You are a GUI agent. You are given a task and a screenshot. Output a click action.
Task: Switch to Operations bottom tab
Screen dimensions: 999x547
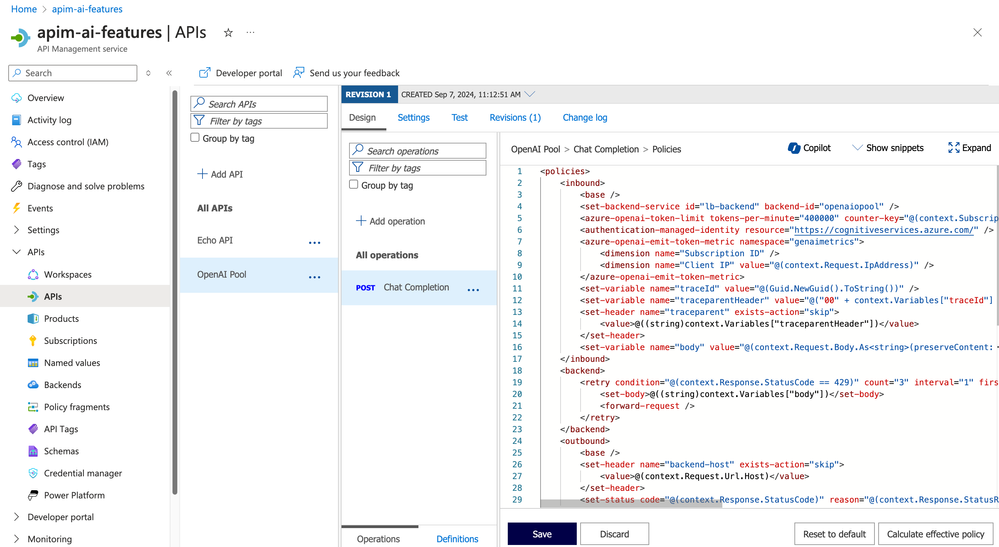378,539
